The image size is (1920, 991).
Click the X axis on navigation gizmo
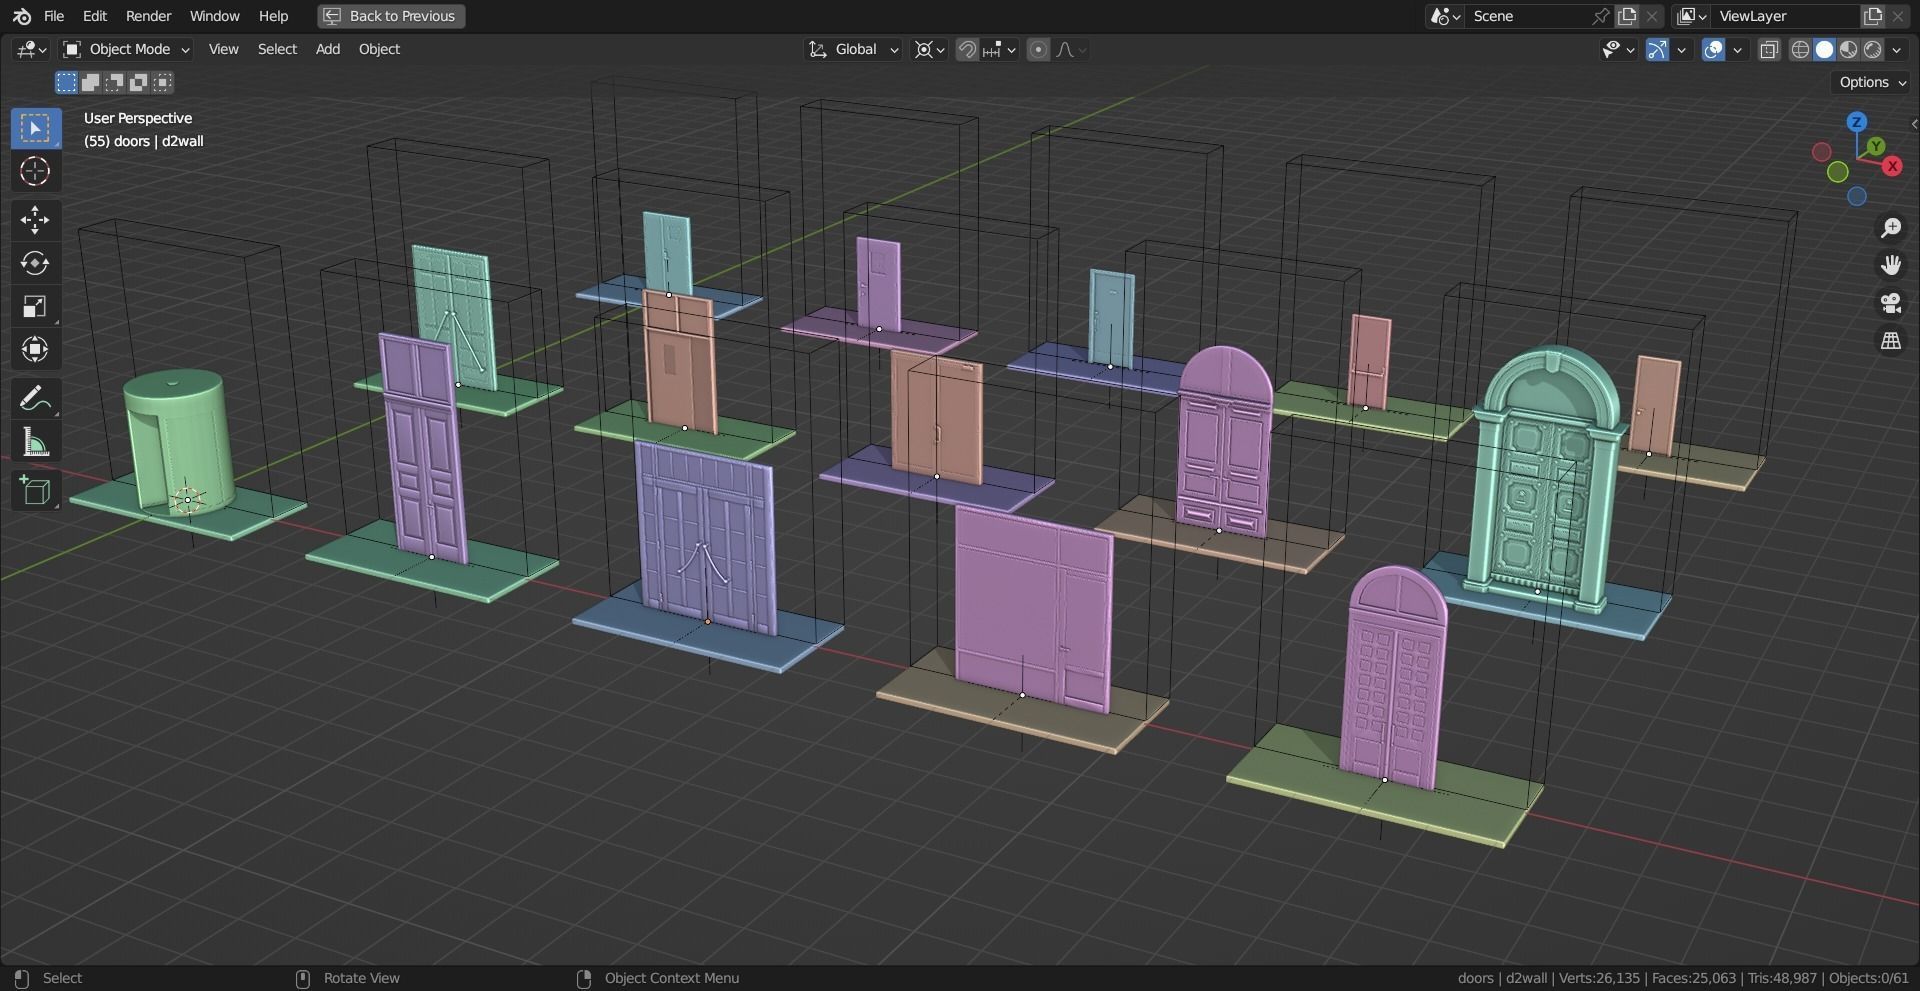point(1892,166)
